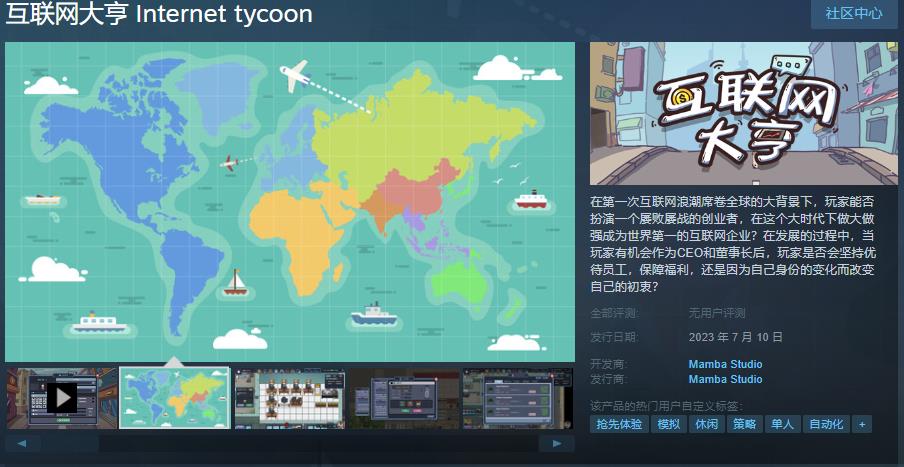
Task: Select the 抢先体验 early access tag
Action: coord(617,424)
